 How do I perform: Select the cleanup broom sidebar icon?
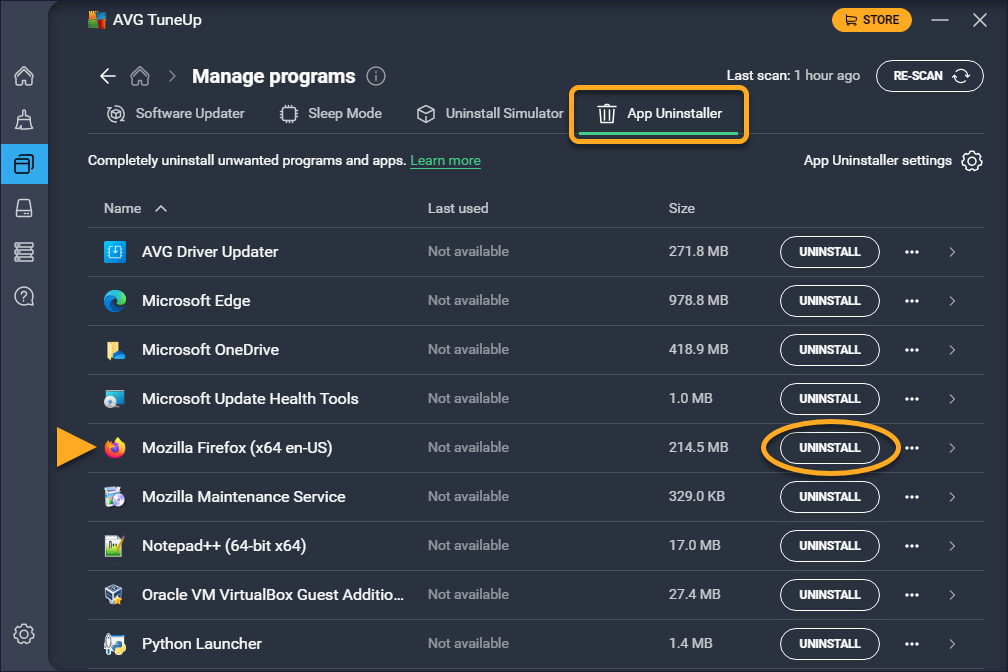coord(24,120)
